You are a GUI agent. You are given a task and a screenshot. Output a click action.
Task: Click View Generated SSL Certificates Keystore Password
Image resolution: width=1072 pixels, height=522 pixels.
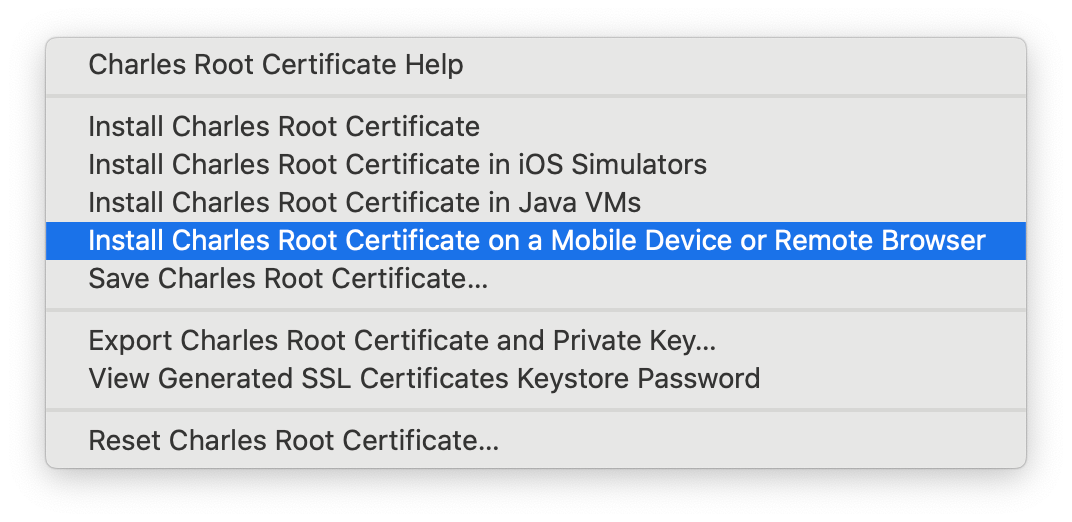(536, 379)
